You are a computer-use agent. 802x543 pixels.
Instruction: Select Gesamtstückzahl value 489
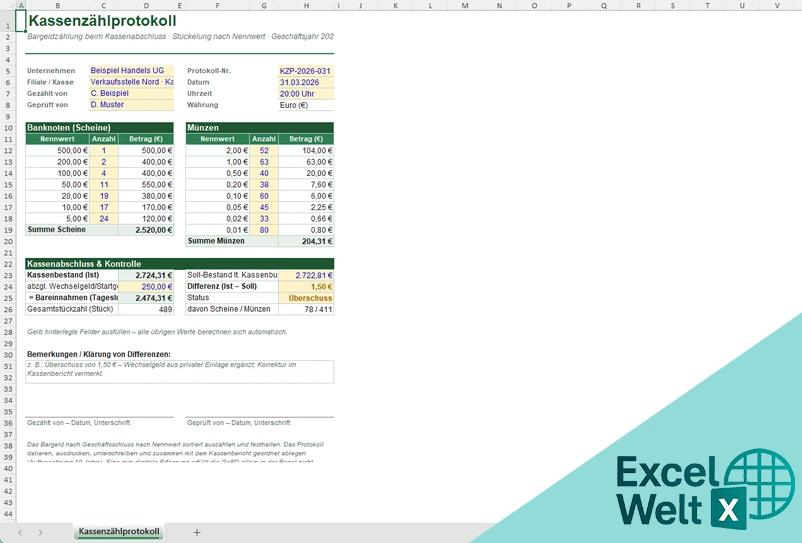pos(146,309)
